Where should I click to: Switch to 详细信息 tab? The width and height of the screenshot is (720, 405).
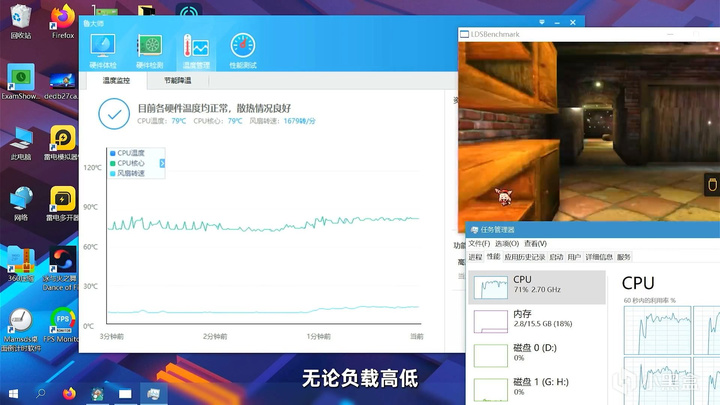(x=599, y=257)
